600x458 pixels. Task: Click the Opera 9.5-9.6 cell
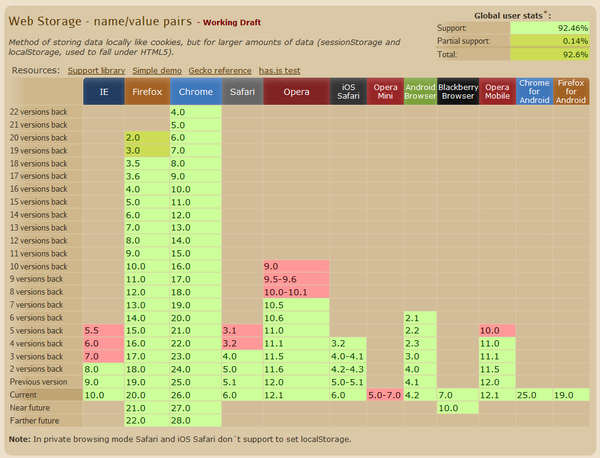click(x=296, y=279)
